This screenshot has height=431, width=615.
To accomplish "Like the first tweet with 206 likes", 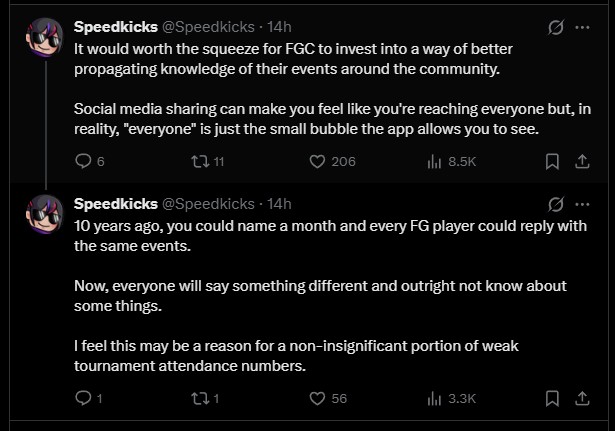I will pos(317,161).
